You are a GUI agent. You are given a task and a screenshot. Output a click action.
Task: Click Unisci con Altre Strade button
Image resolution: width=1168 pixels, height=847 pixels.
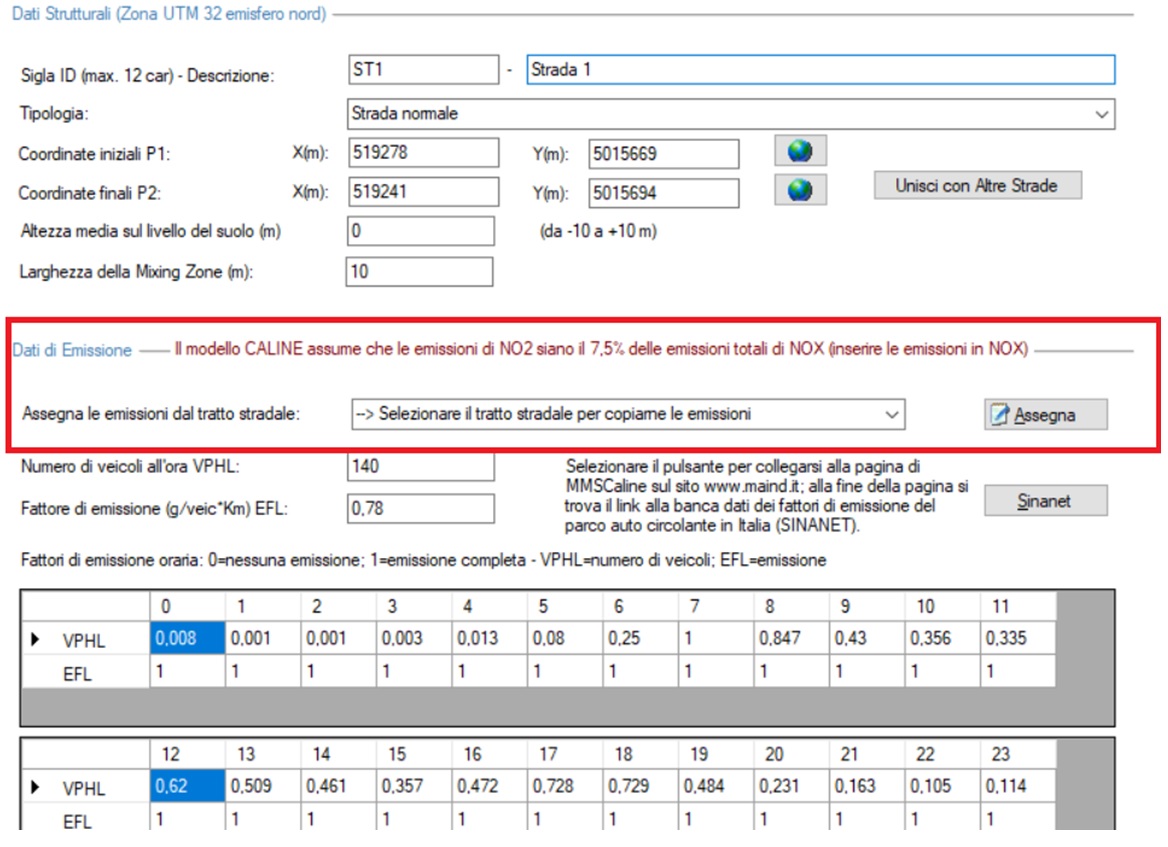click(x=977, y=186)
